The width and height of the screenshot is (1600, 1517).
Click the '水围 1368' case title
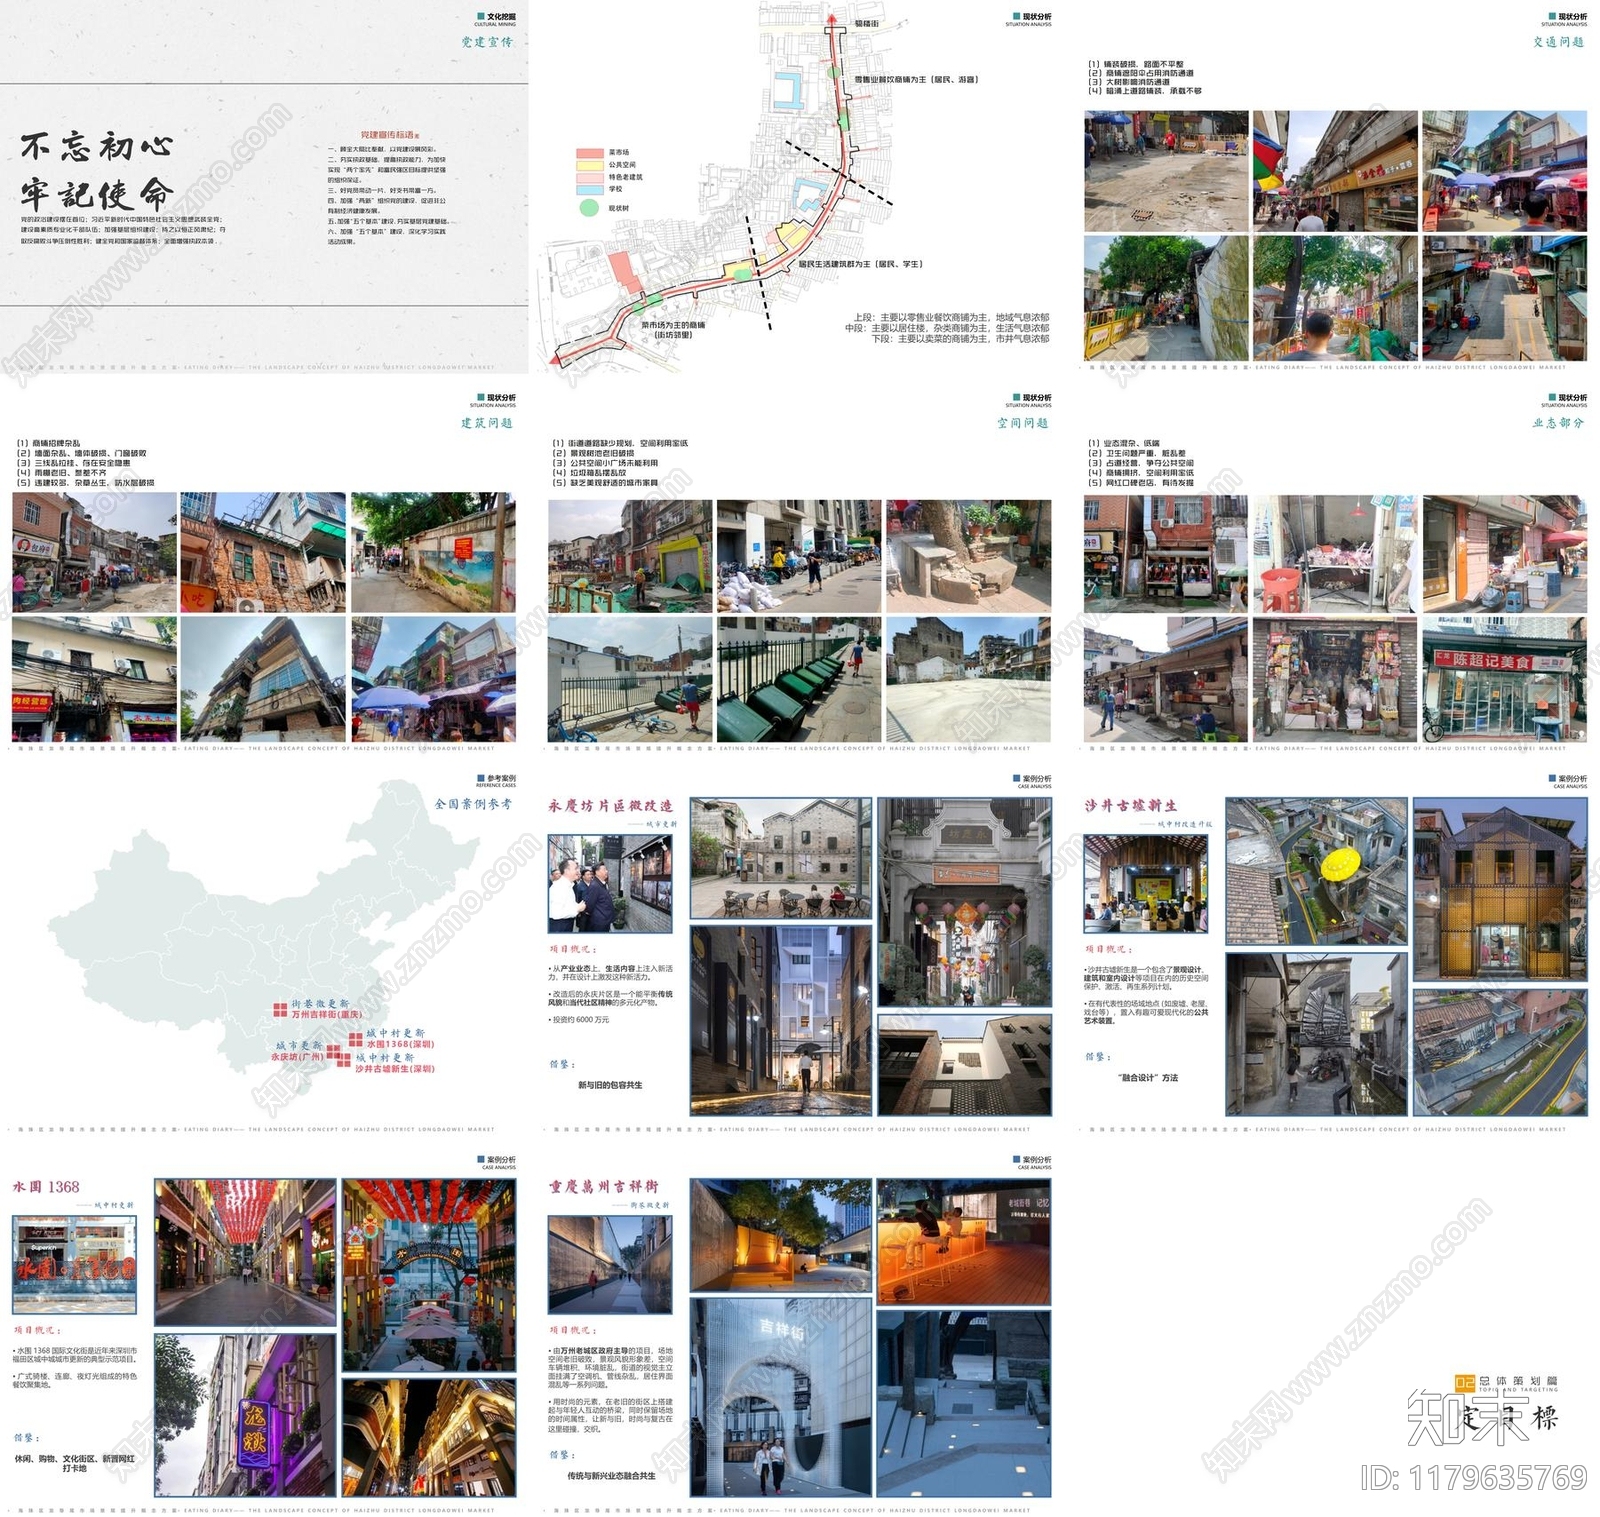tap(46, 1187)
